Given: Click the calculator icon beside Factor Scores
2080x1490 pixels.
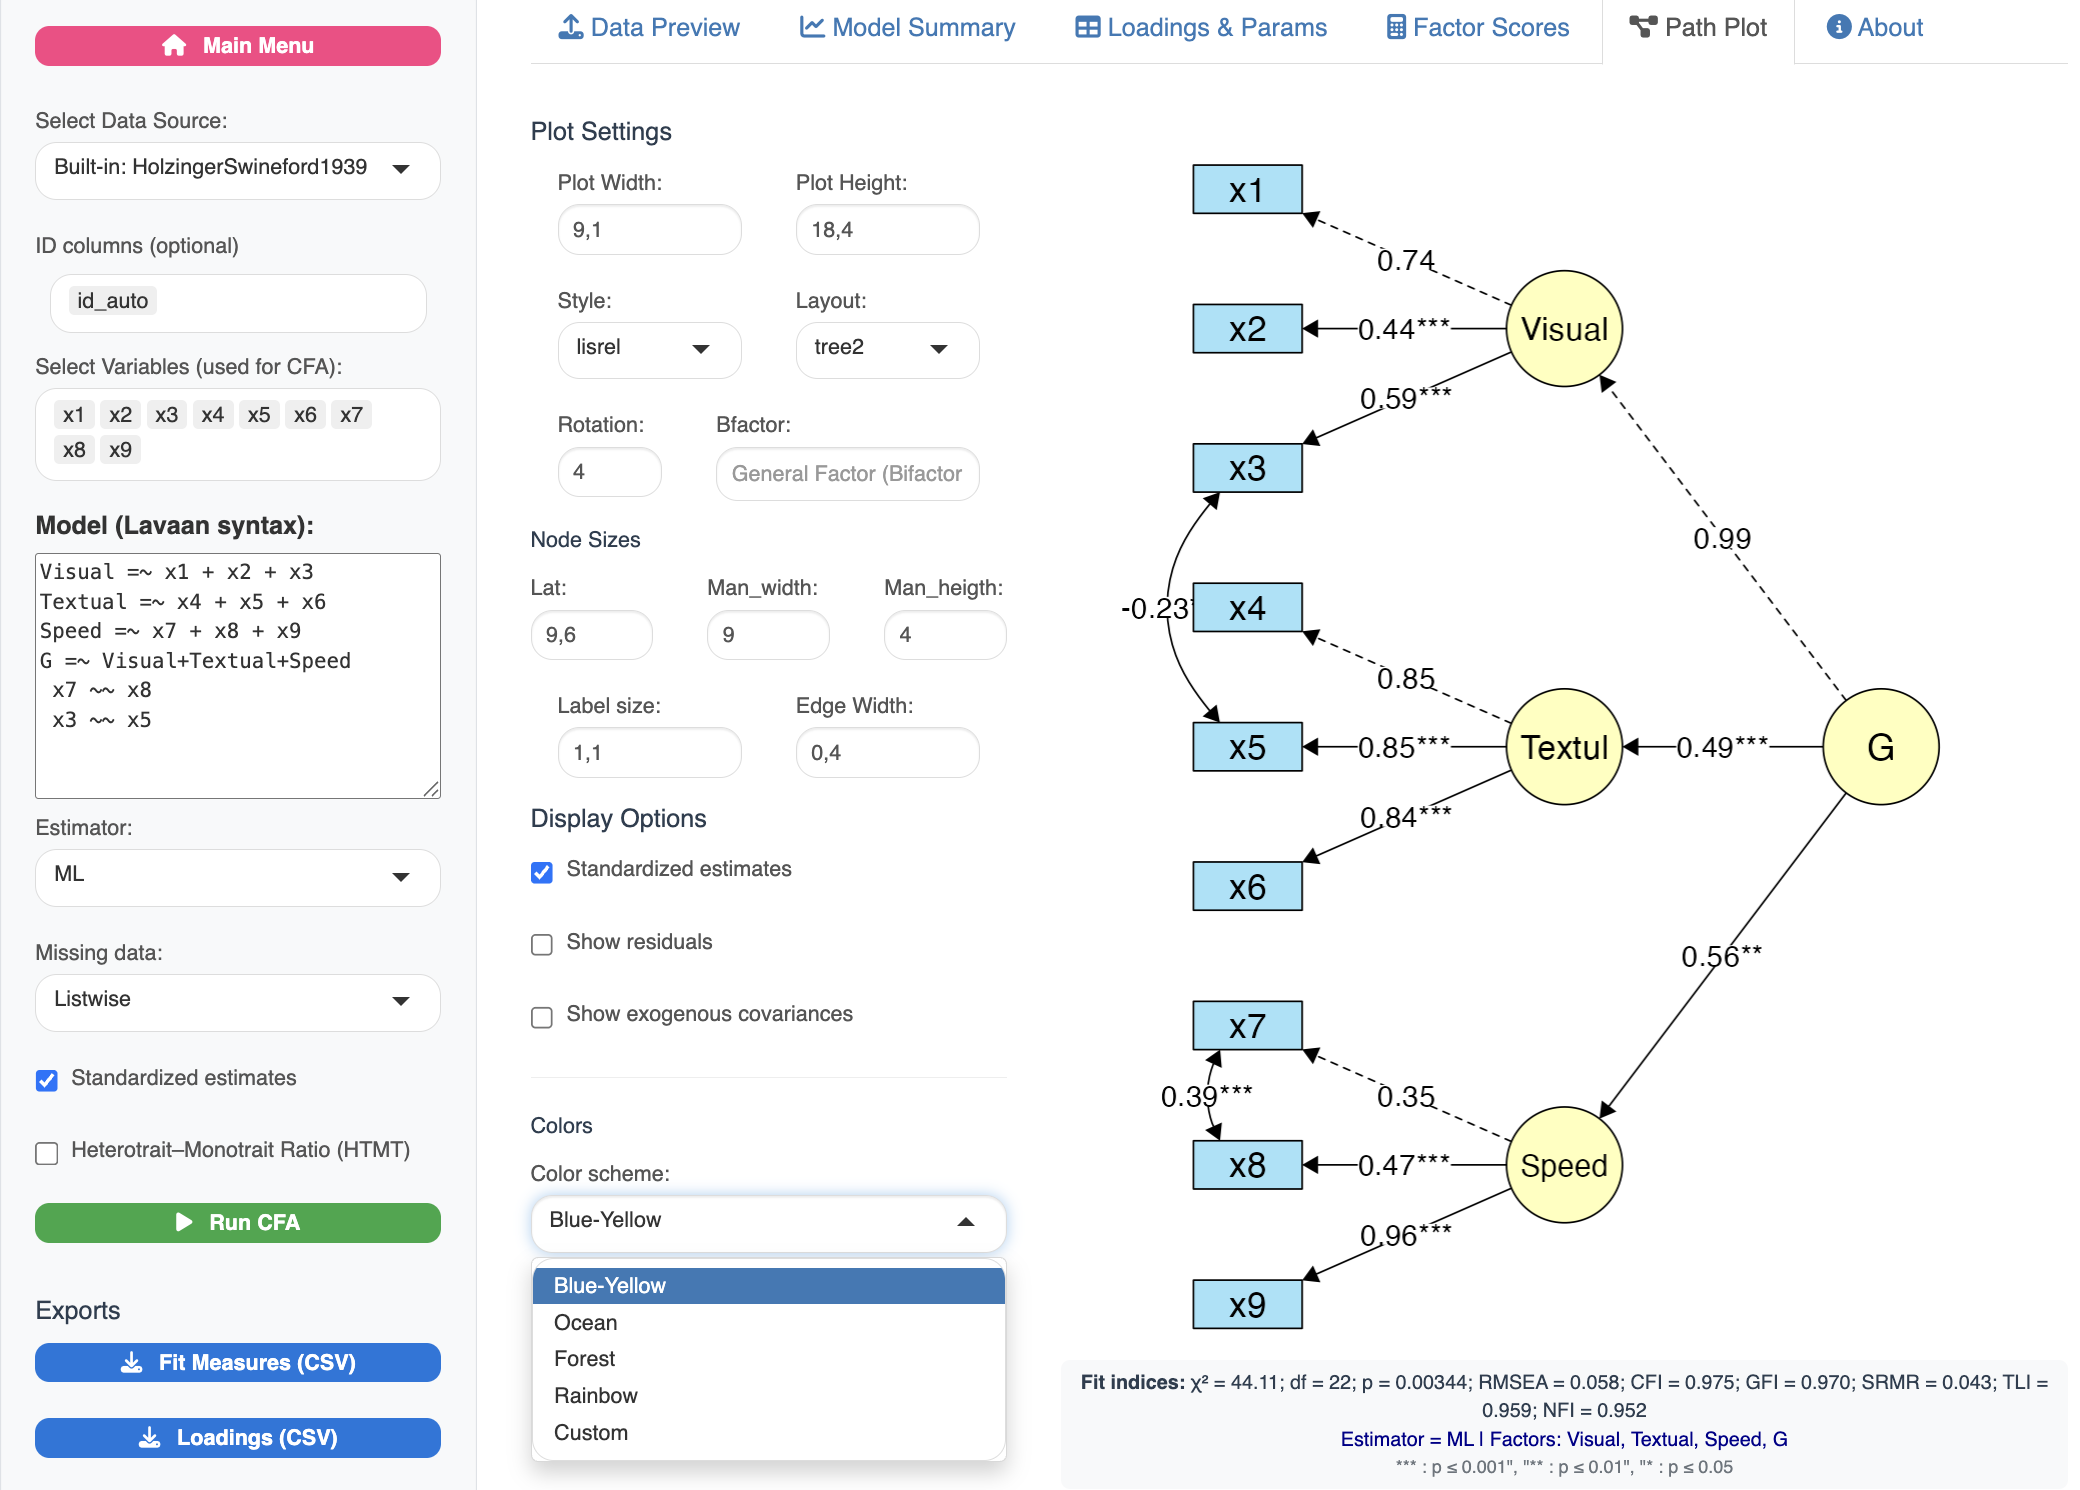Looking at the screenshot, I should (x=1396, y=27).
